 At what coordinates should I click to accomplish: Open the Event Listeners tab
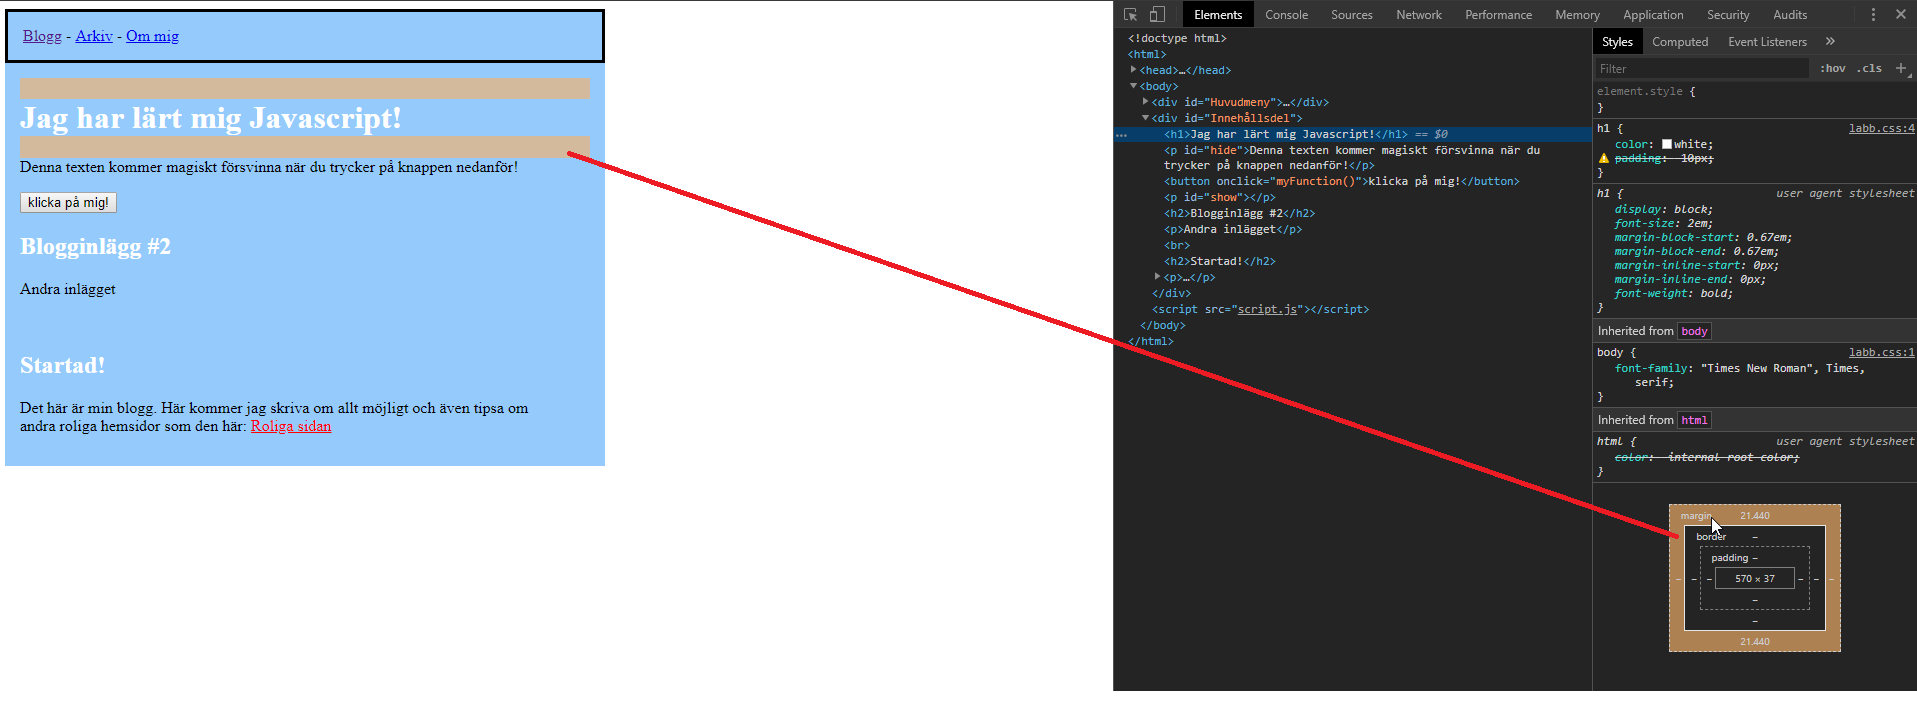(1767, 41)
